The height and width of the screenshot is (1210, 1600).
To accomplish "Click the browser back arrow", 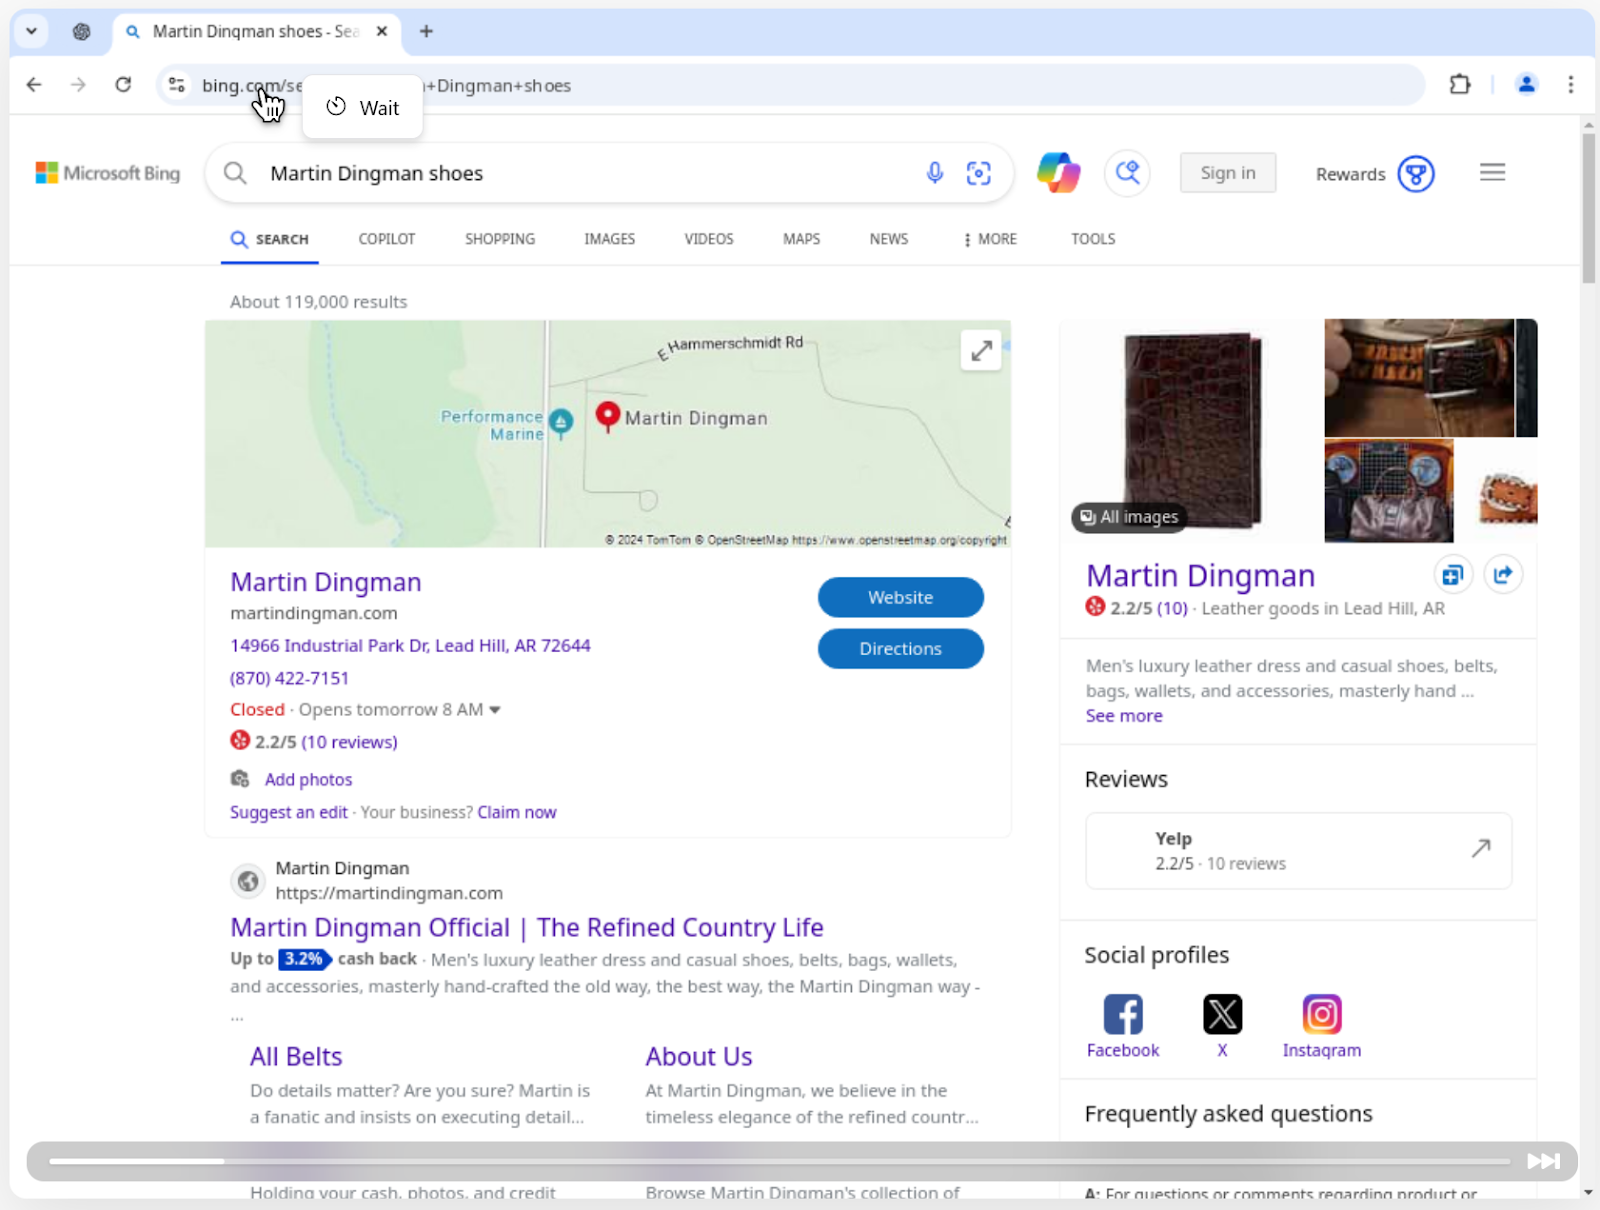I will click(34, 85).
